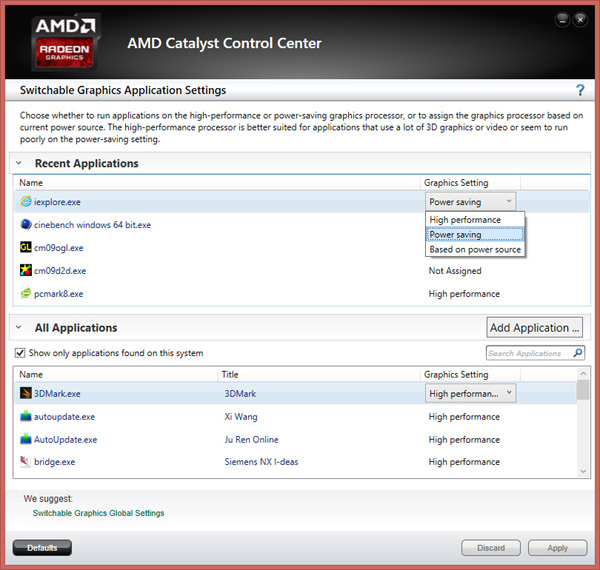Click Recent Applications Graphics Setting column header
Screen dimensions: 600x570
[x=456, y=183]
